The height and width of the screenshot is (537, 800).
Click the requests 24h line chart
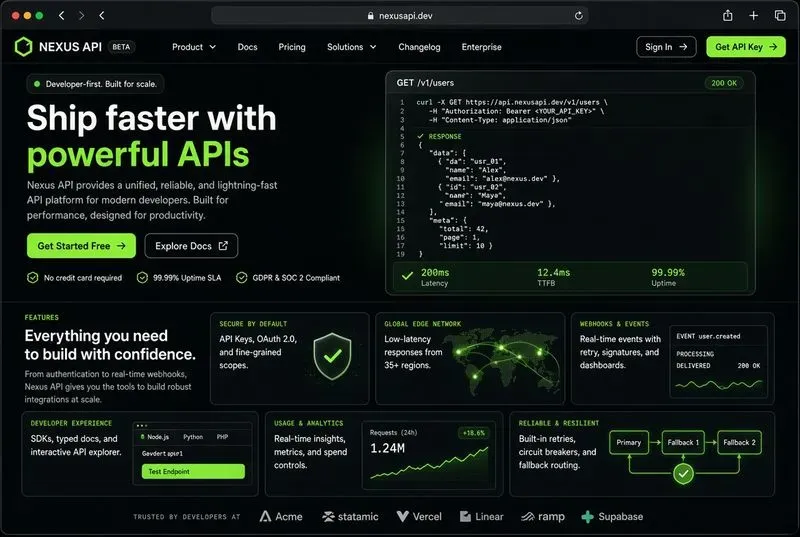point(429,463)
